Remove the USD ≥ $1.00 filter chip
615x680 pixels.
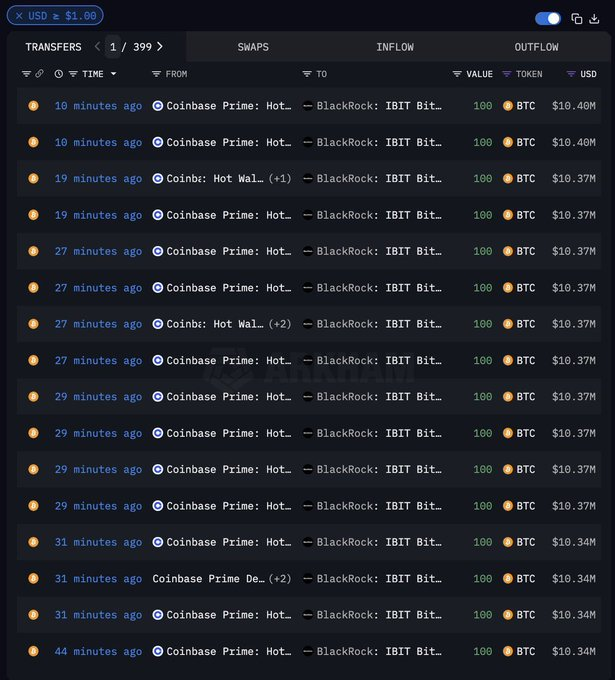[x=19, y=16]
